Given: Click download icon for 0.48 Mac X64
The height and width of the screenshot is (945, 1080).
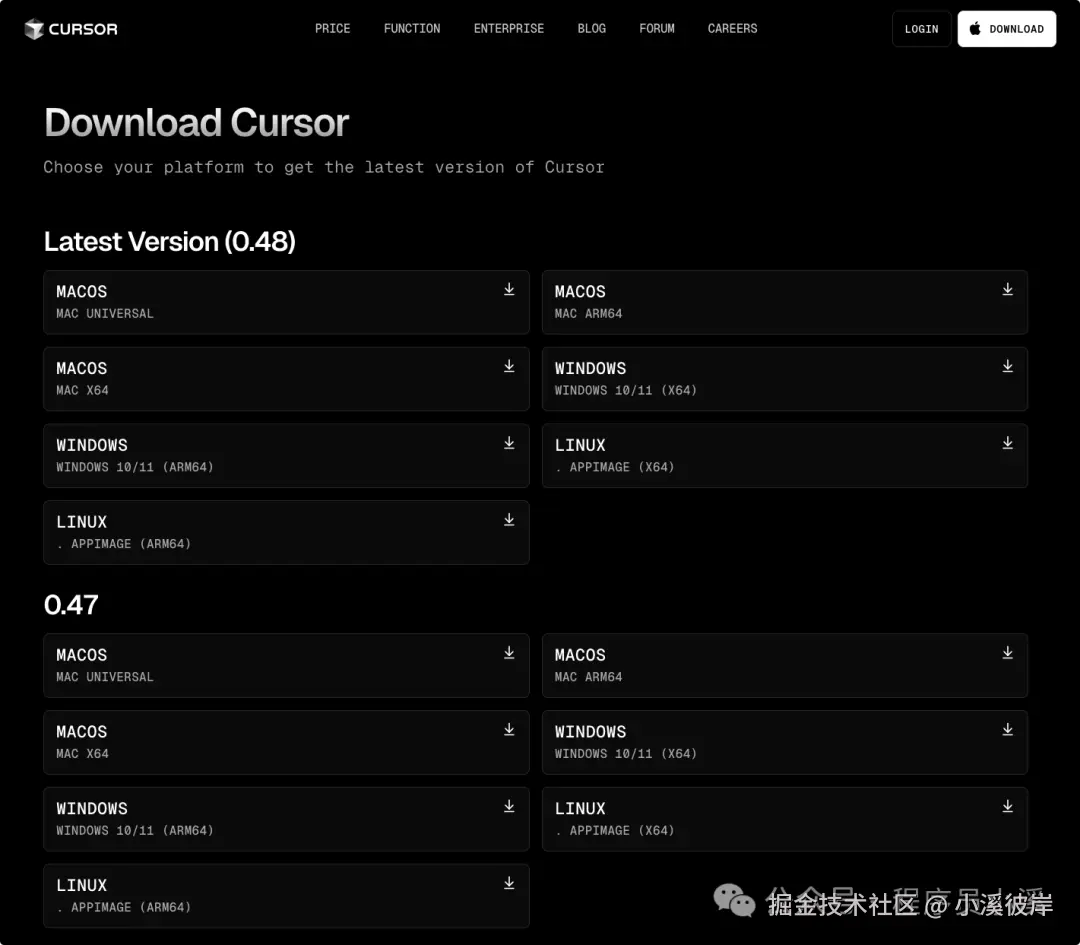Looking at the screenshot, I should tap(509, 366).
